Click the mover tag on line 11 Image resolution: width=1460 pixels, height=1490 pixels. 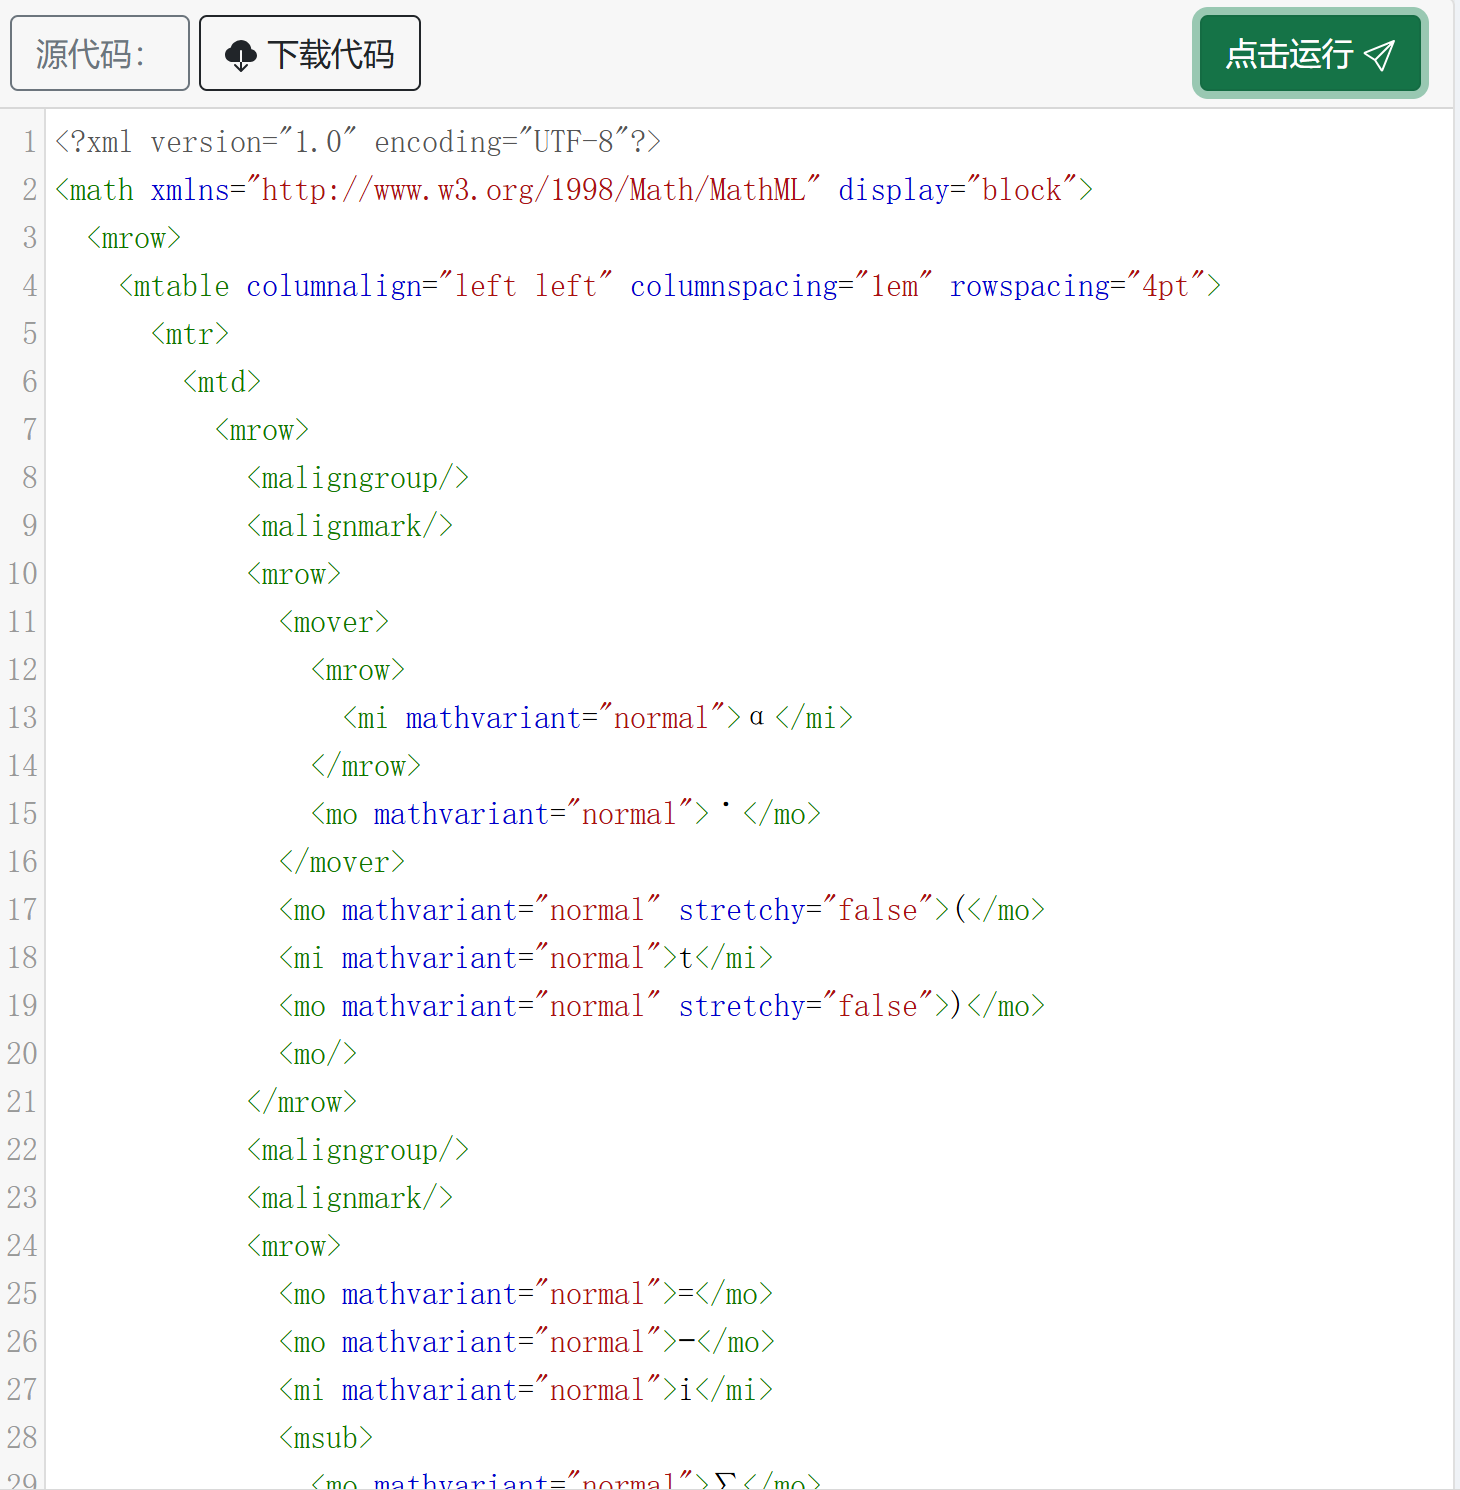tap(334, 621)
